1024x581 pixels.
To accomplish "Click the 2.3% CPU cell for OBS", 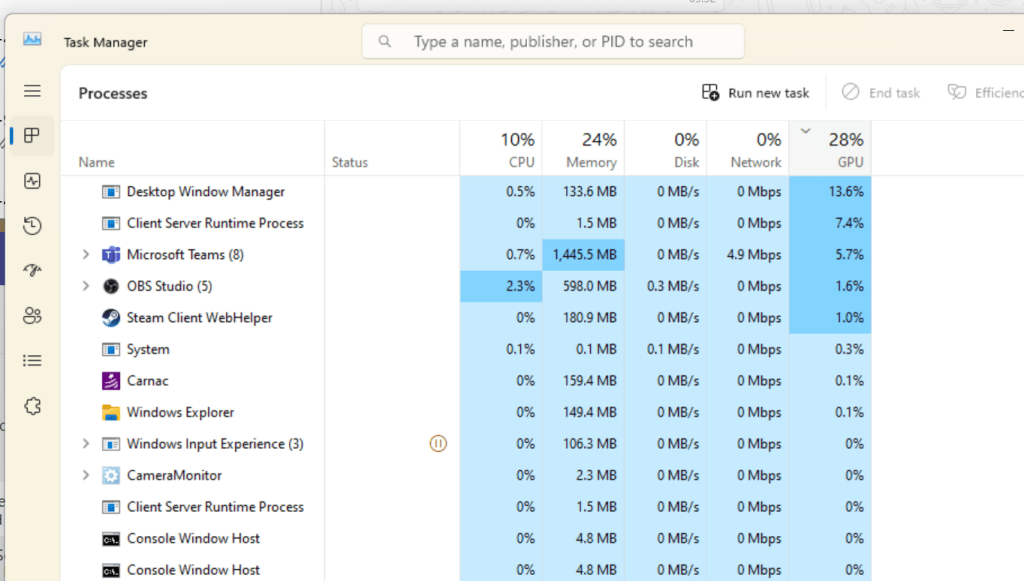I will (x=501, y=286).
